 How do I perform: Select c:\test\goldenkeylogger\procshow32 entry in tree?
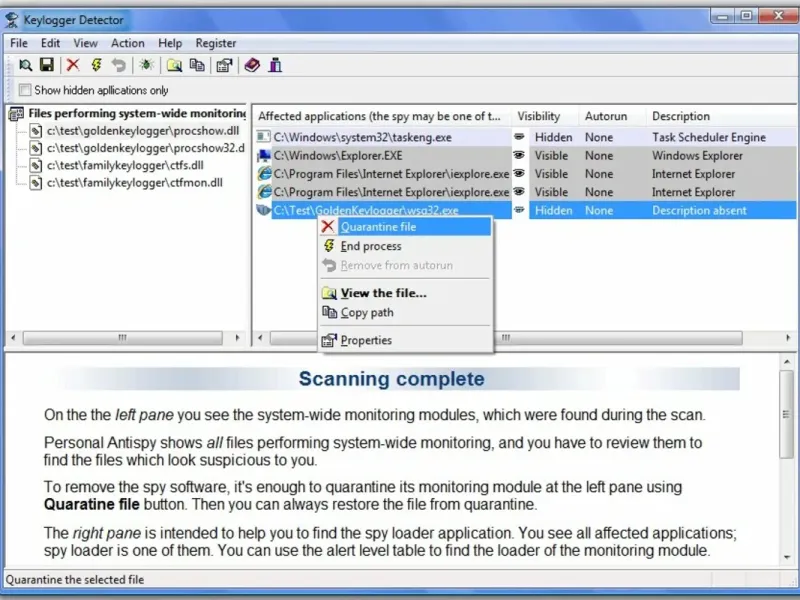pyautogui.click(x=145, y=148)
